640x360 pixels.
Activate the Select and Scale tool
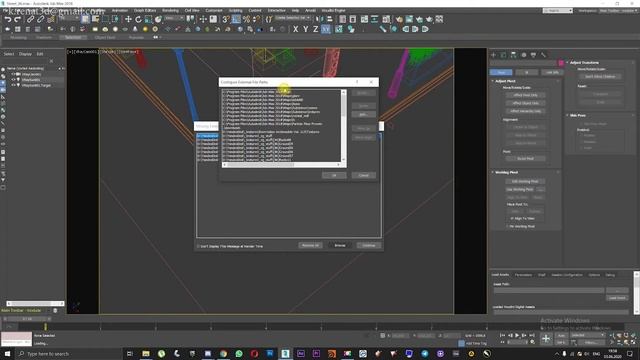[148, 19]
